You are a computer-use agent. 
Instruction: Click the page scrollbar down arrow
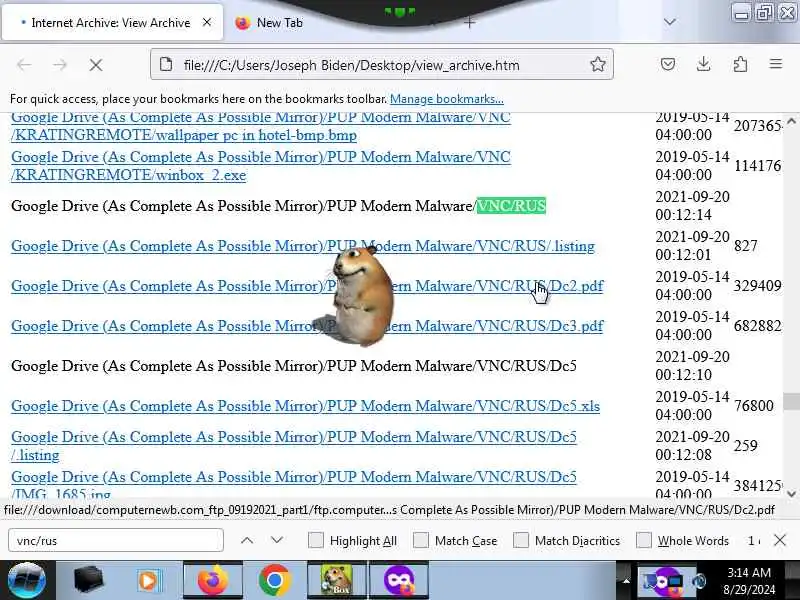pos(791,493)
